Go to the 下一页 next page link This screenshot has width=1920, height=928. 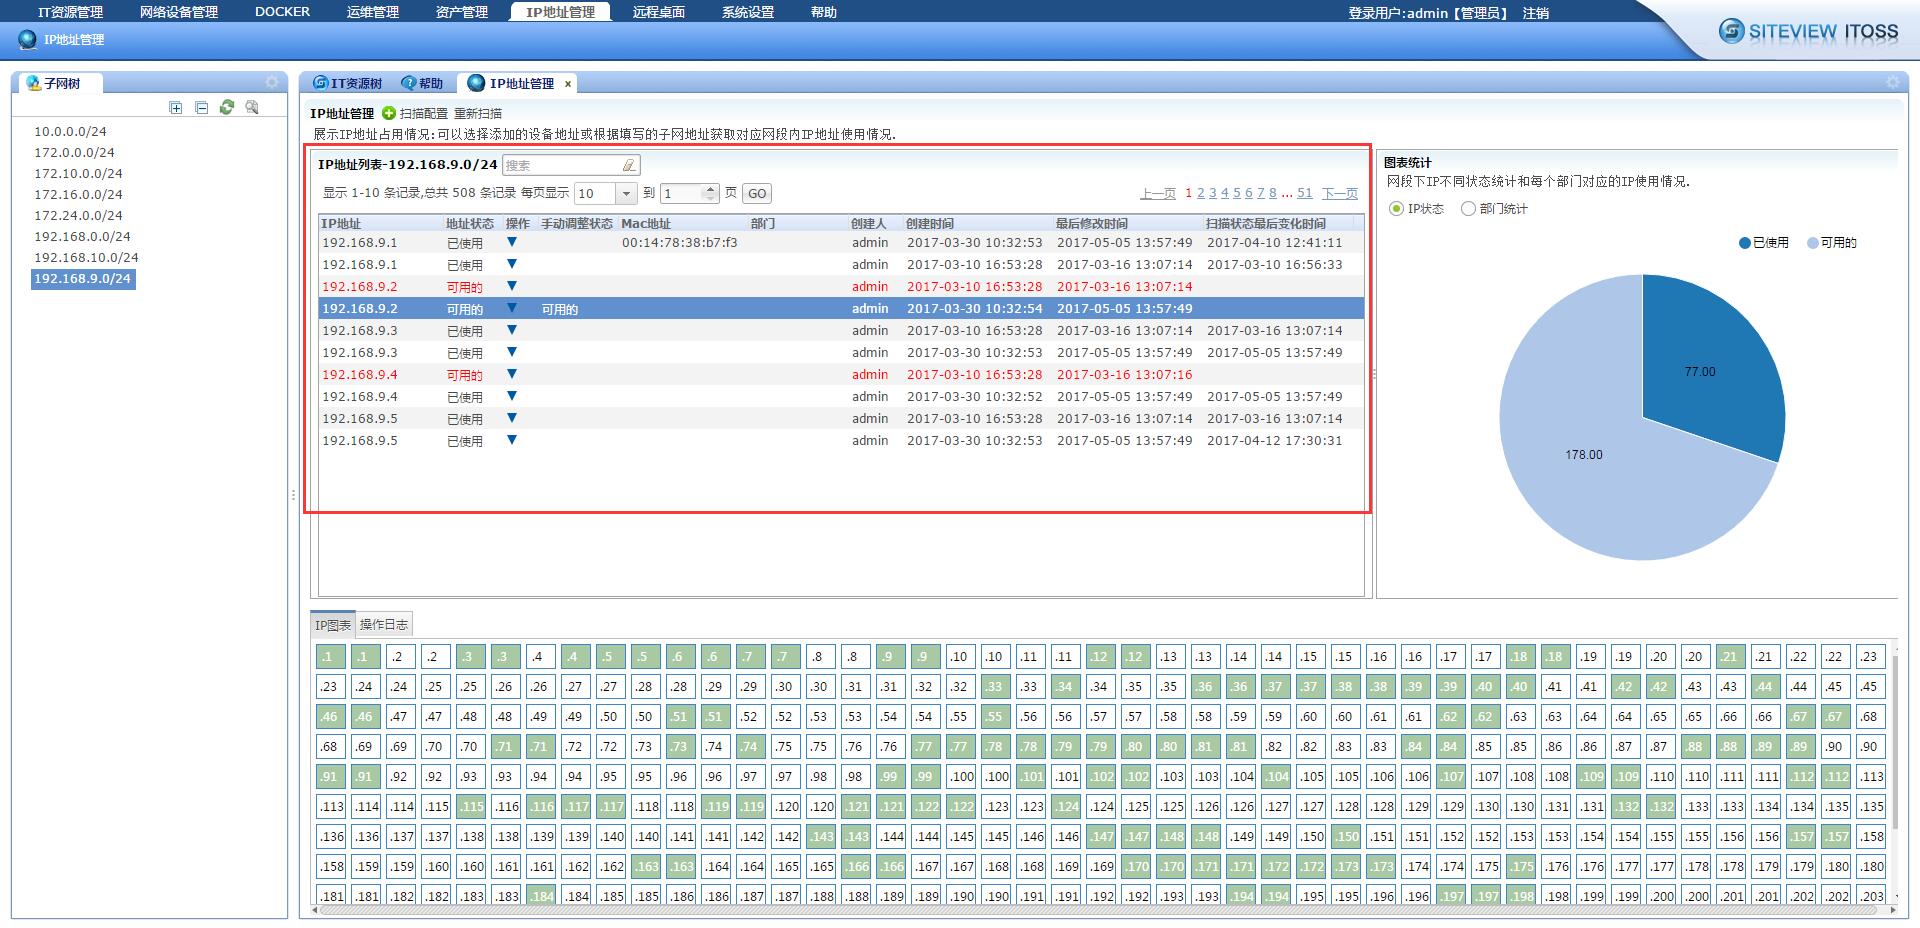(x=1339, y=194)
